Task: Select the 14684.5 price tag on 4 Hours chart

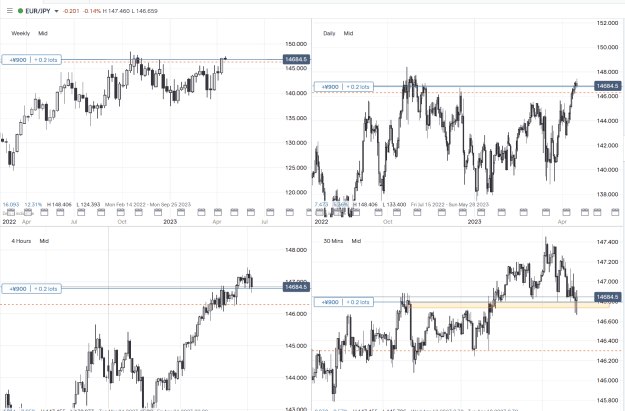Action: [x=296, y=287]
